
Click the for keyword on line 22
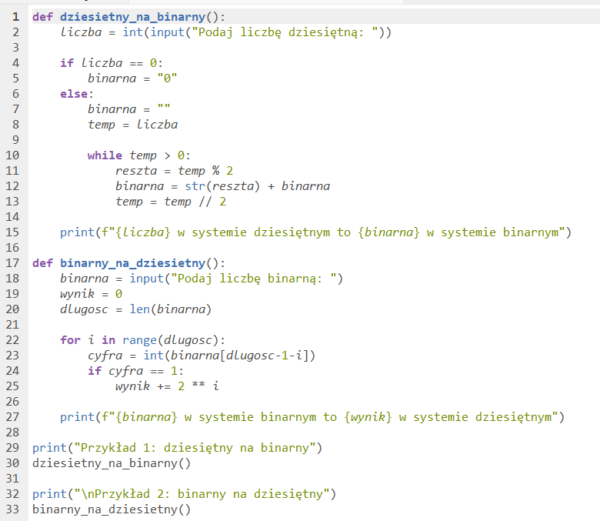tap(70, 340)
